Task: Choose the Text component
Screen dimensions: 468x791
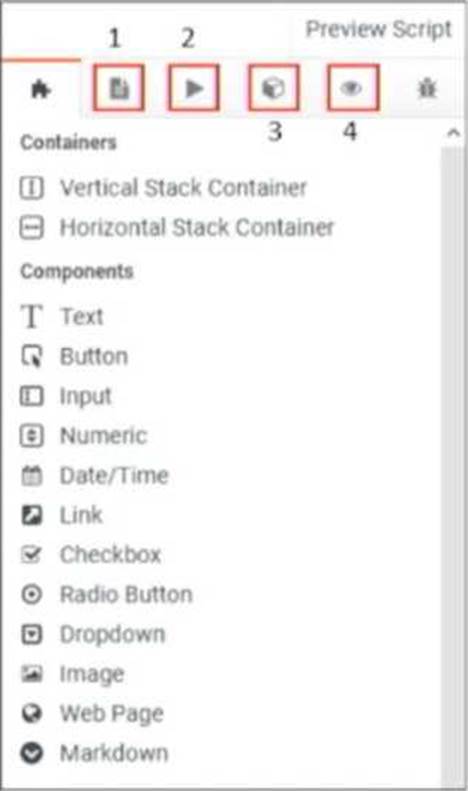Action: coord(62,317)
